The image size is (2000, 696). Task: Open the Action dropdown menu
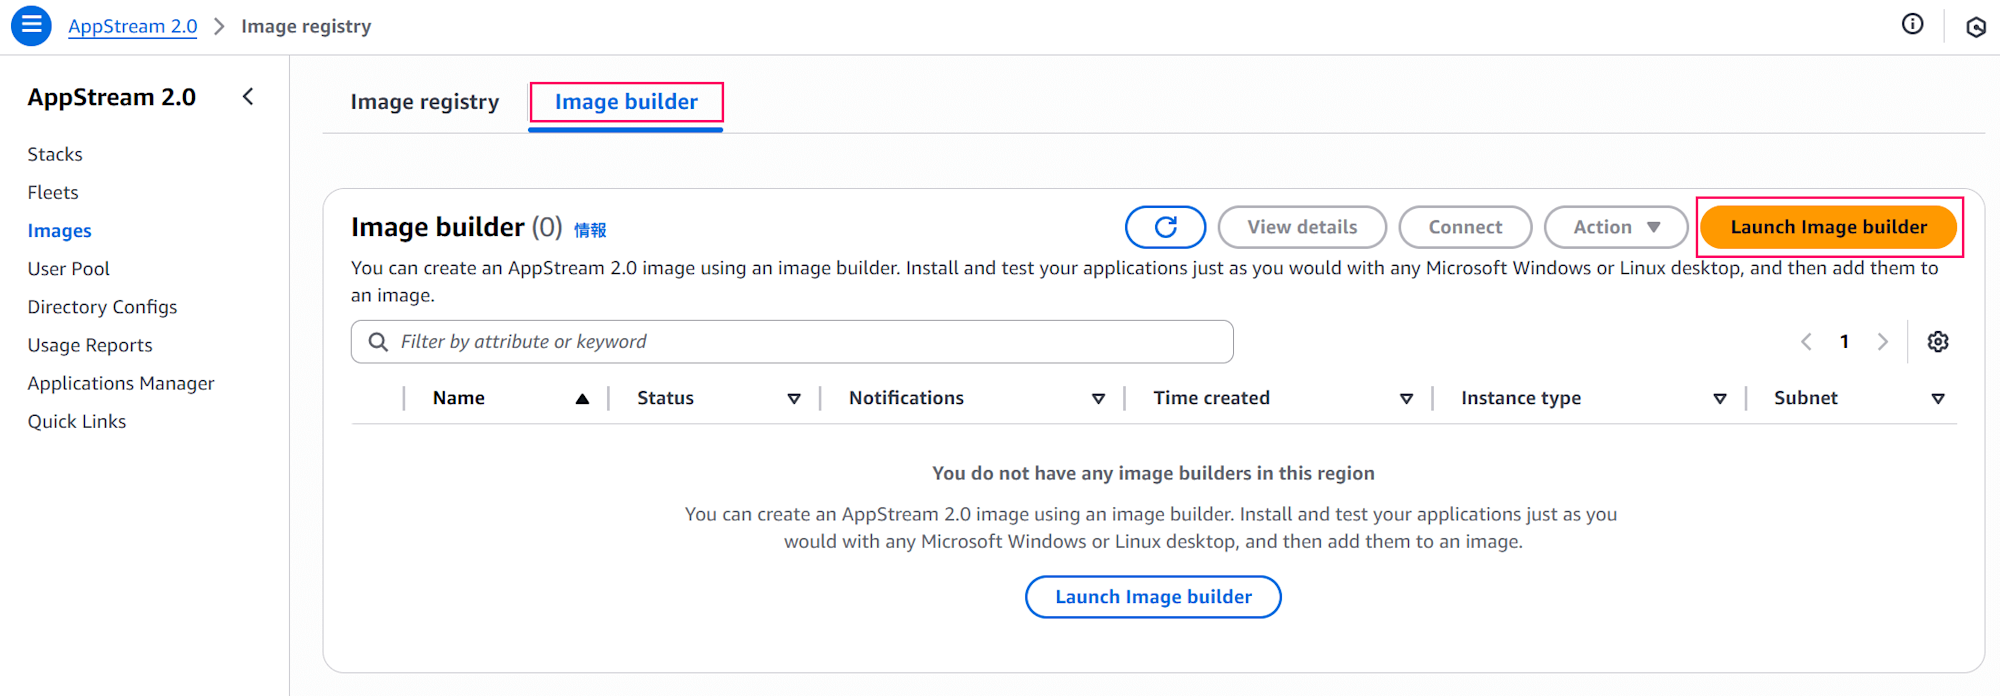point(1616,227)
